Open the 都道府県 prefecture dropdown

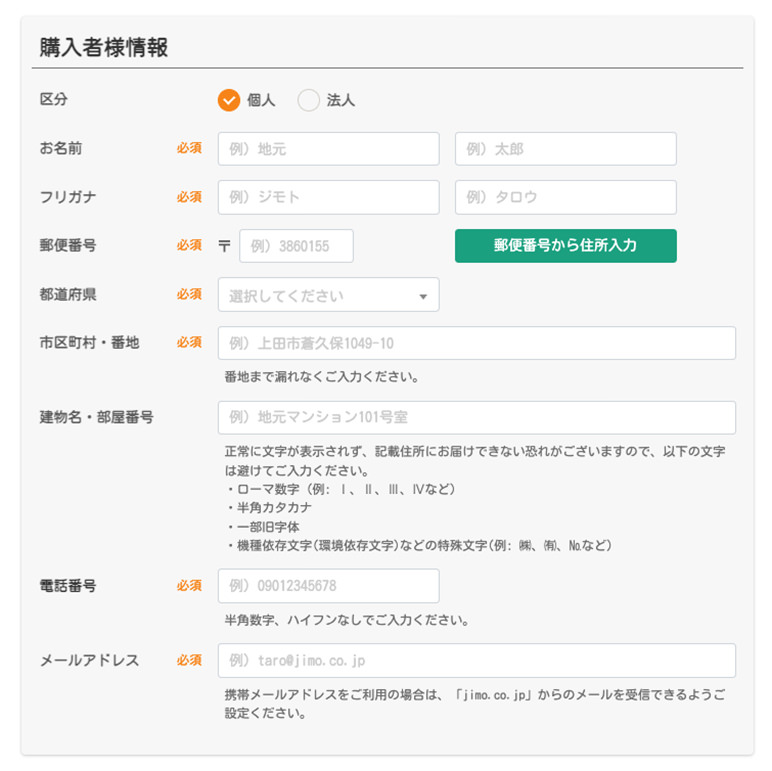pos(328,294)
